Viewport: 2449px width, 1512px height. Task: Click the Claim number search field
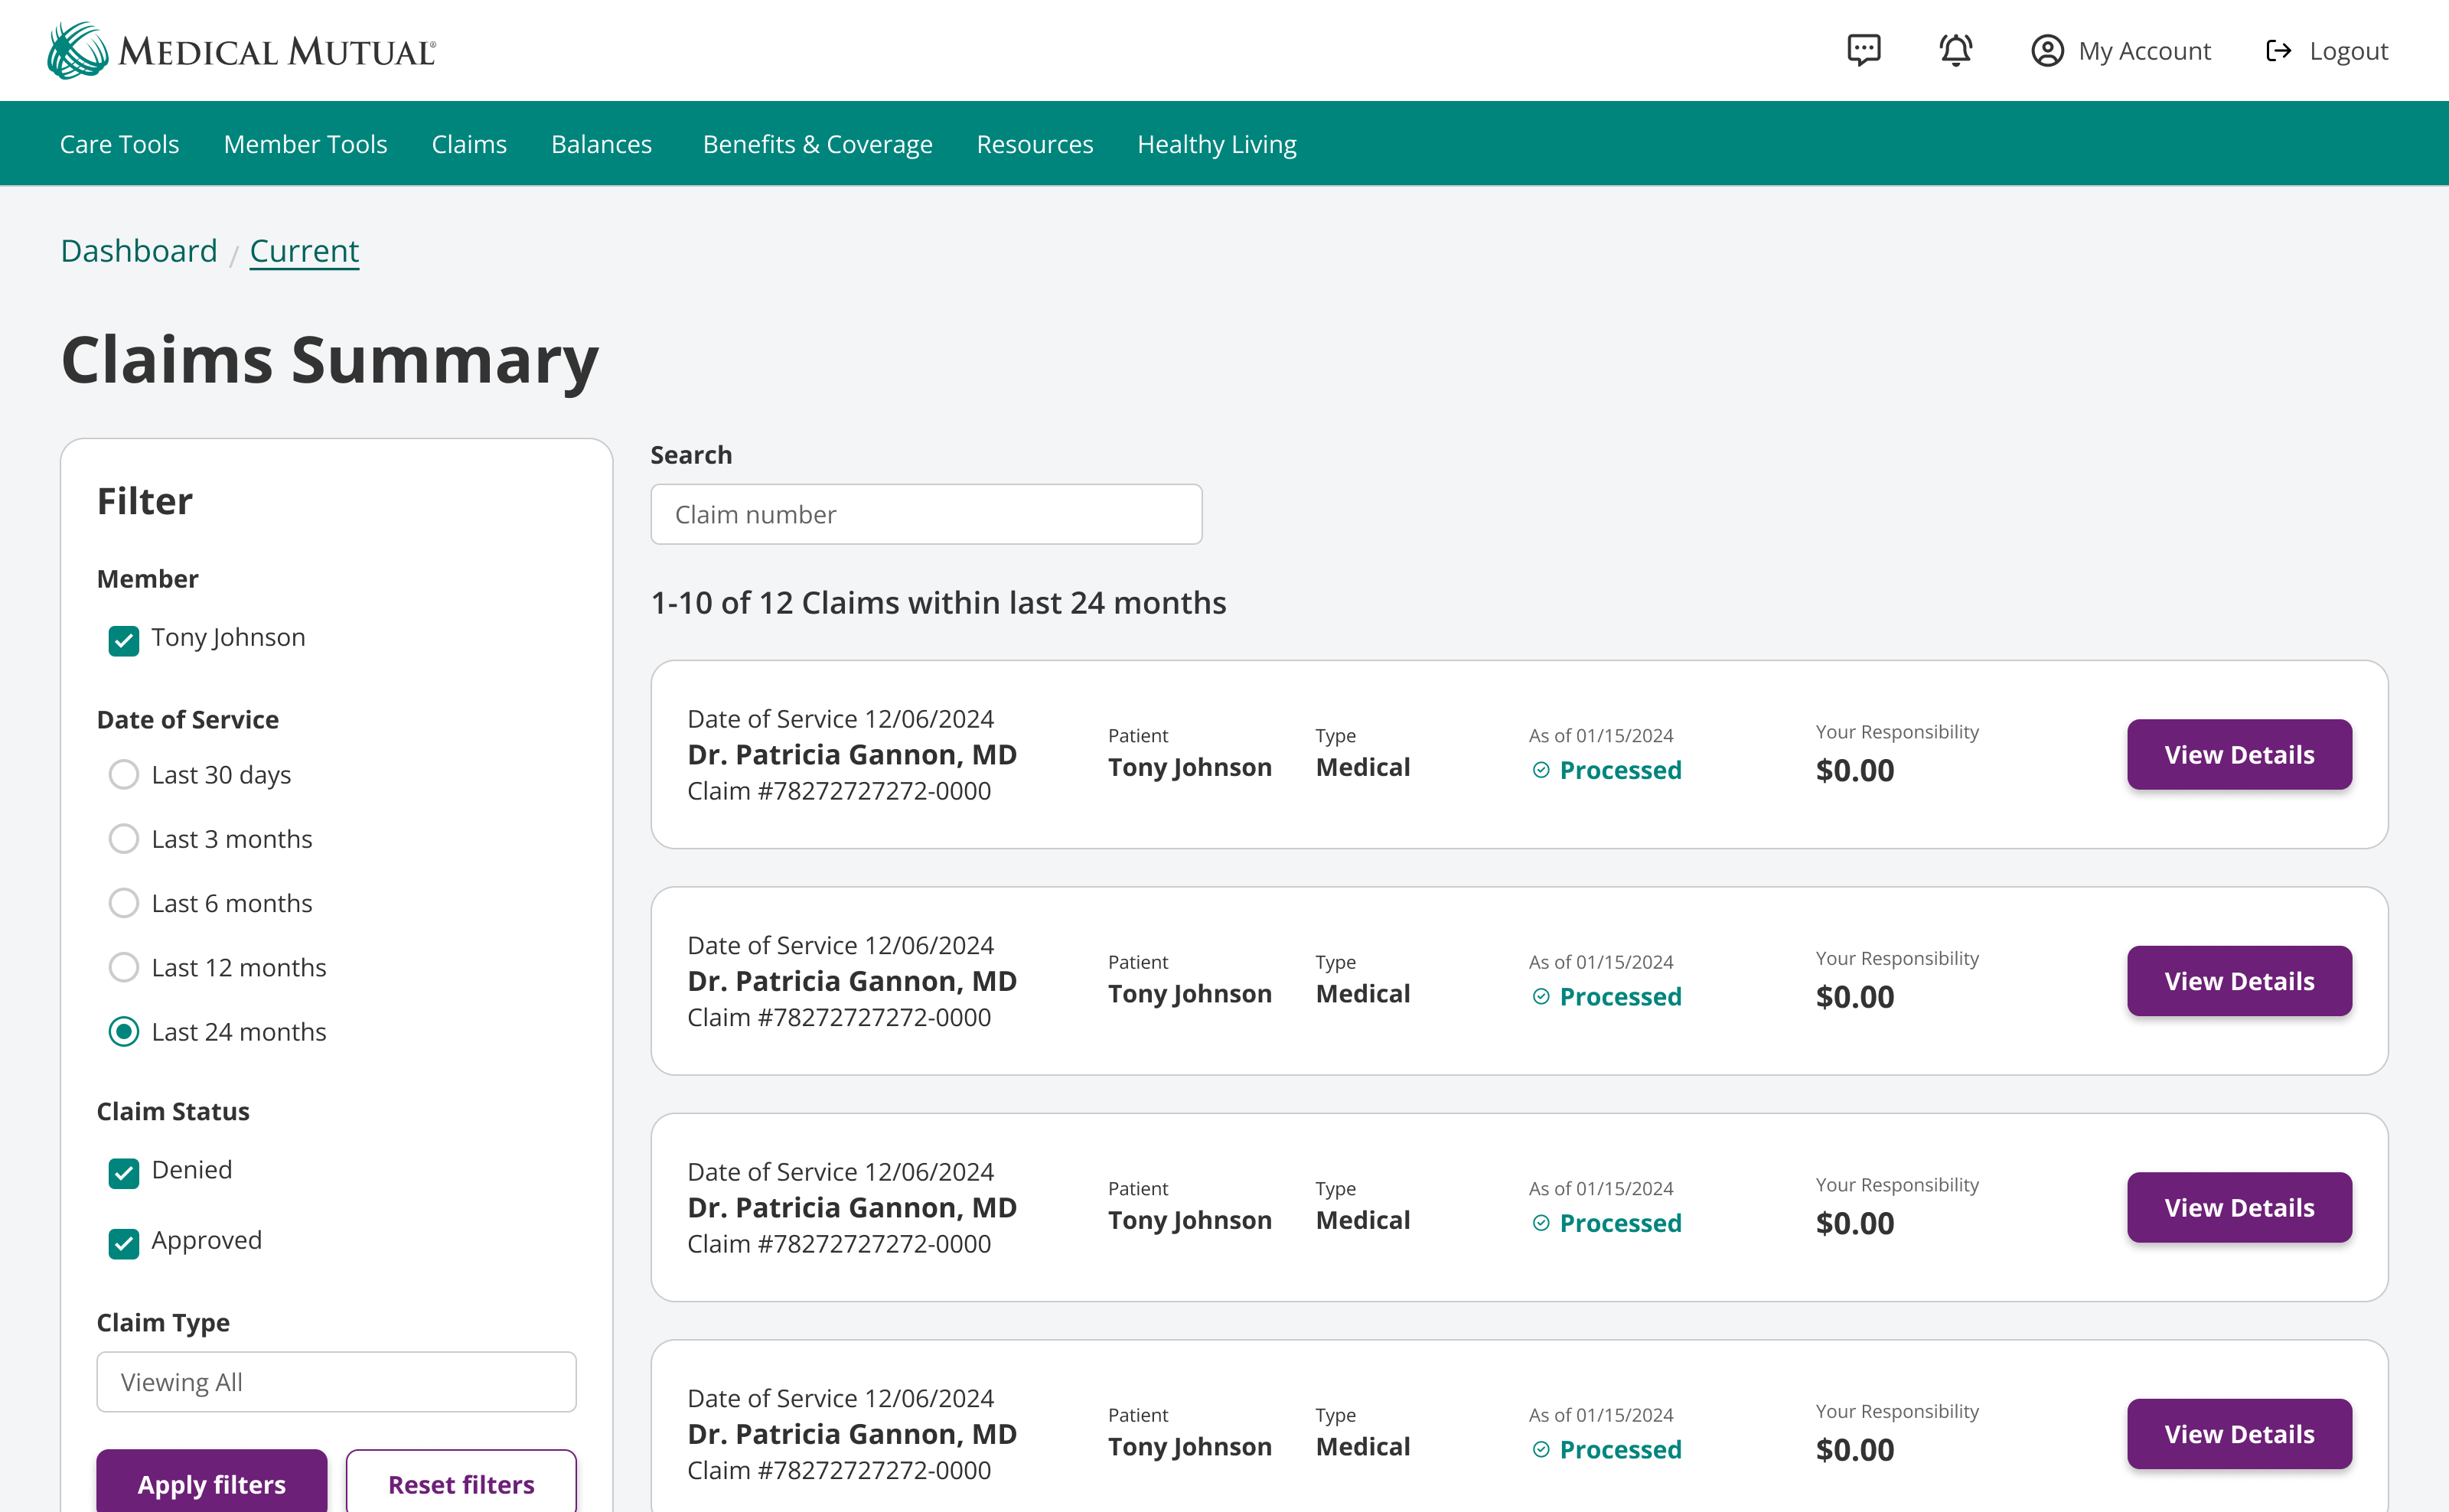point(926,514)
